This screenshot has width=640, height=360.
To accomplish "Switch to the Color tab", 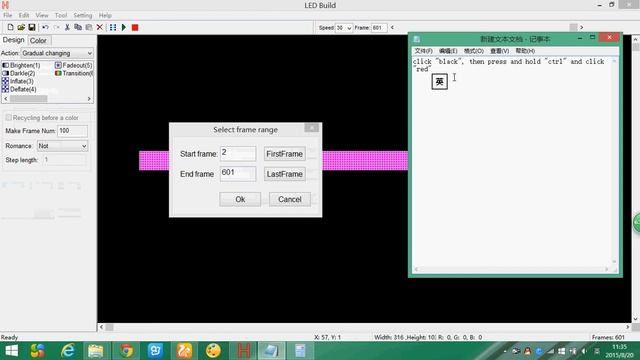I will pos(38,40).
